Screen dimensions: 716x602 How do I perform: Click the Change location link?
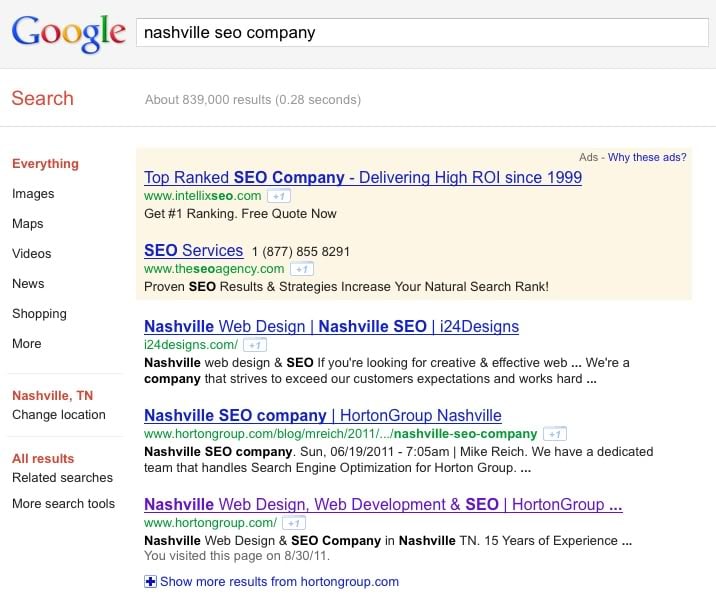tap(58, 415)
